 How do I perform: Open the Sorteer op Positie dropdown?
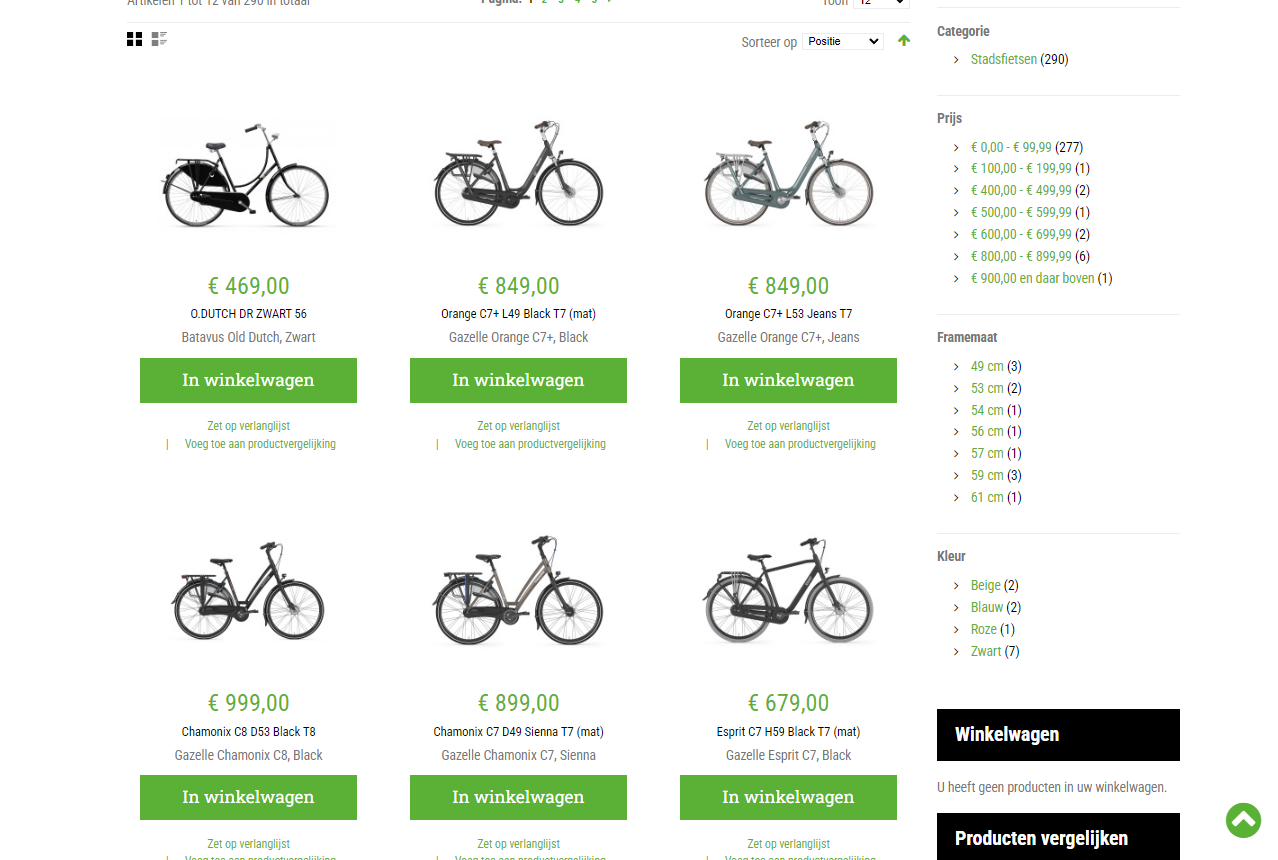[843, 41]
